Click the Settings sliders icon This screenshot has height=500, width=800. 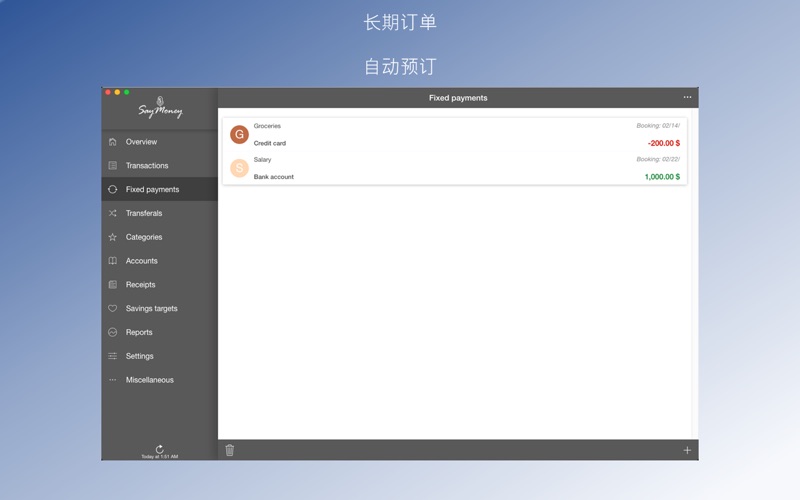113,356
